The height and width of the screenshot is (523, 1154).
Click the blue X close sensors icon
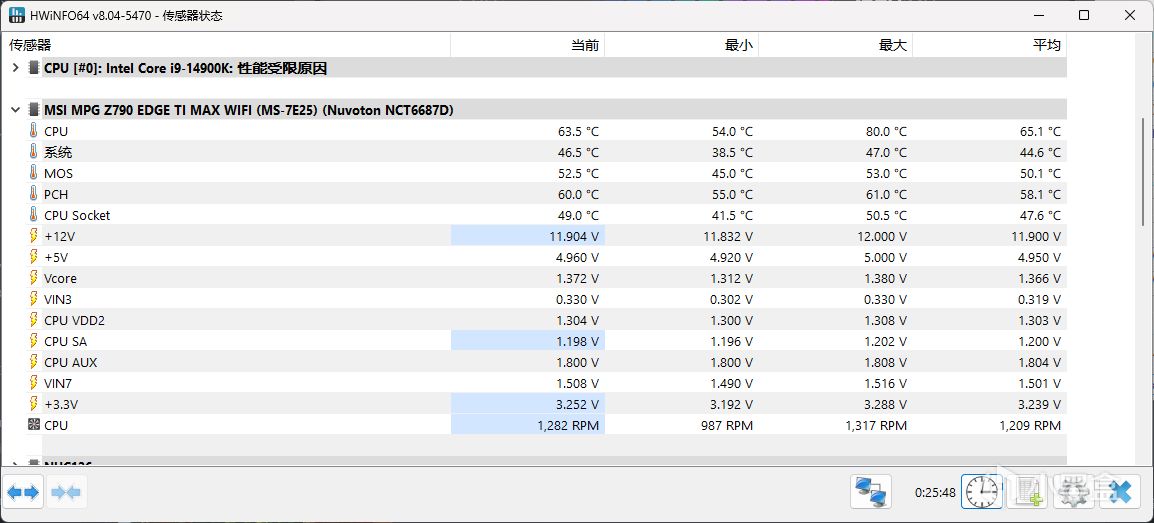point(1120,492)
